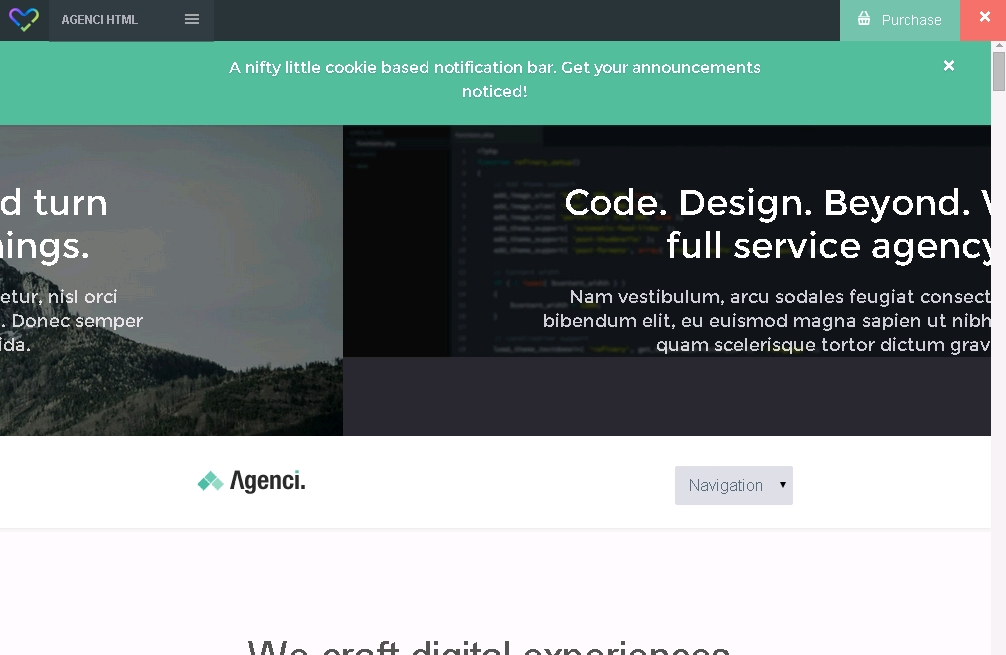Click the Agenci diamond logo icon
The height and width of the screenshot is (655, 1006).
tap(210, 482)
